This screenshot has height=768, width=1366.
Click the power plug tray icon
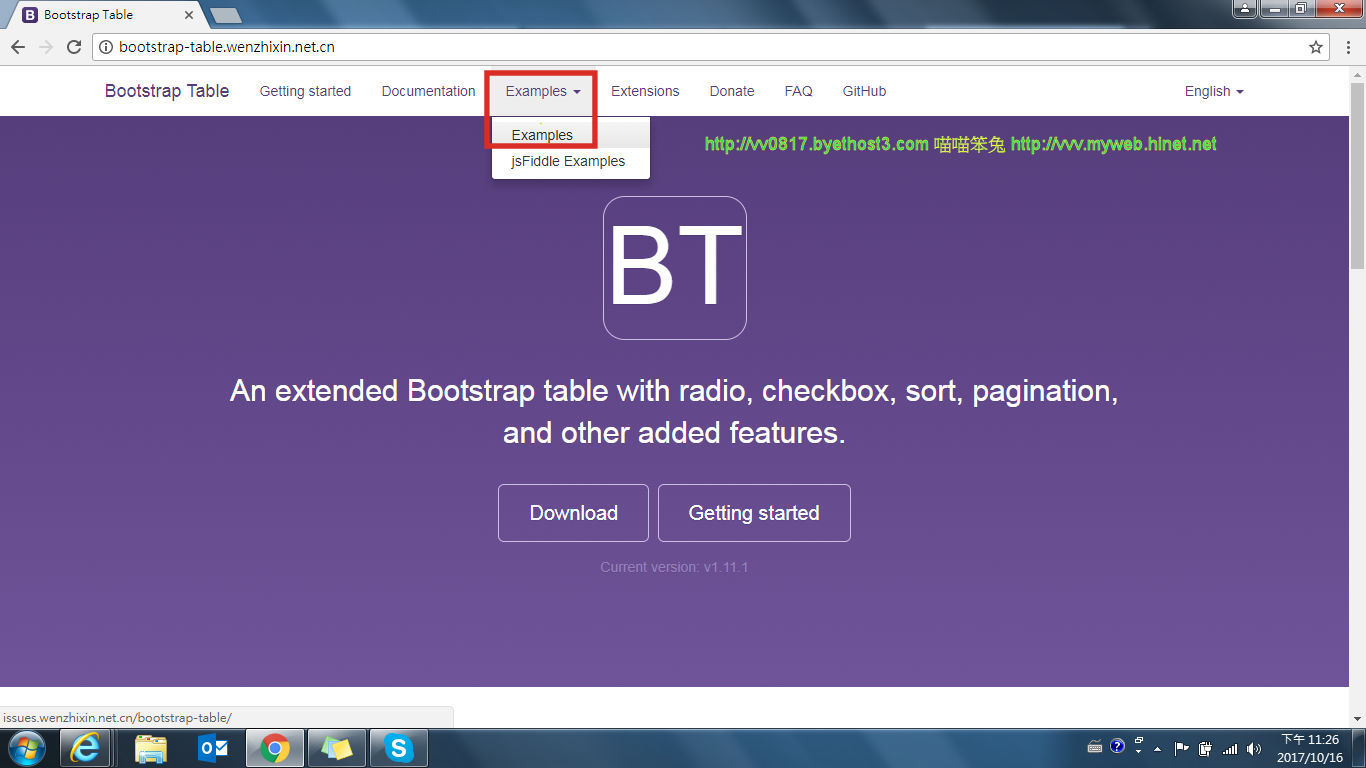[x=1206, y=748]
